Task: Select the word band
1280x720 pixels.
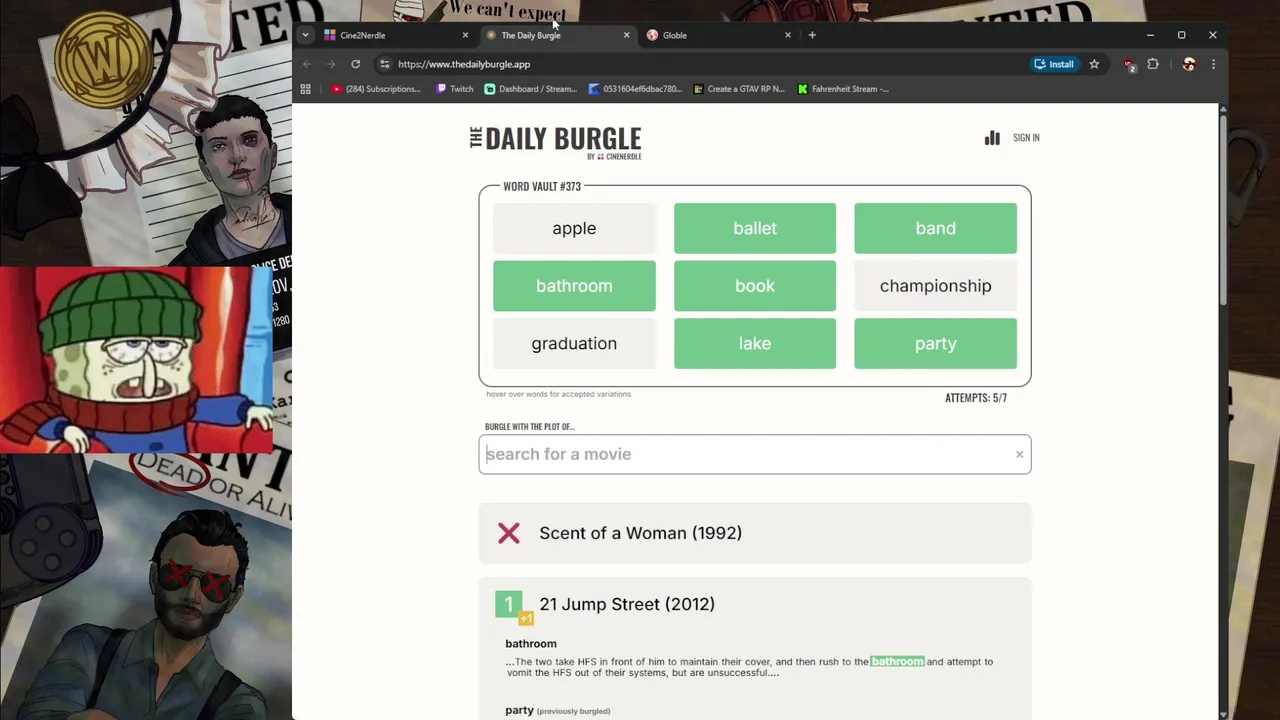Action: [x=935, y=228]
